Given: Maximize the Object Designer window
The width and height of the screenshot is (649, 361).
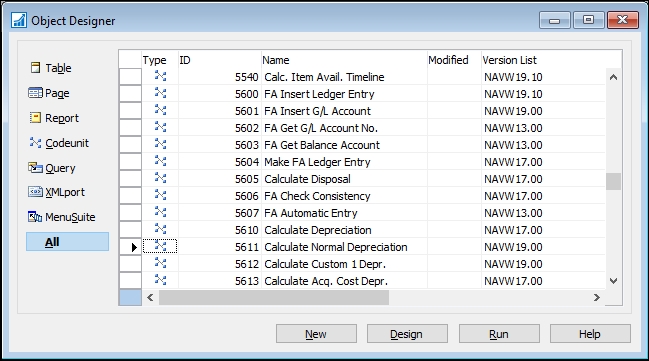Looking at the screenshot, I should [589, 20].
